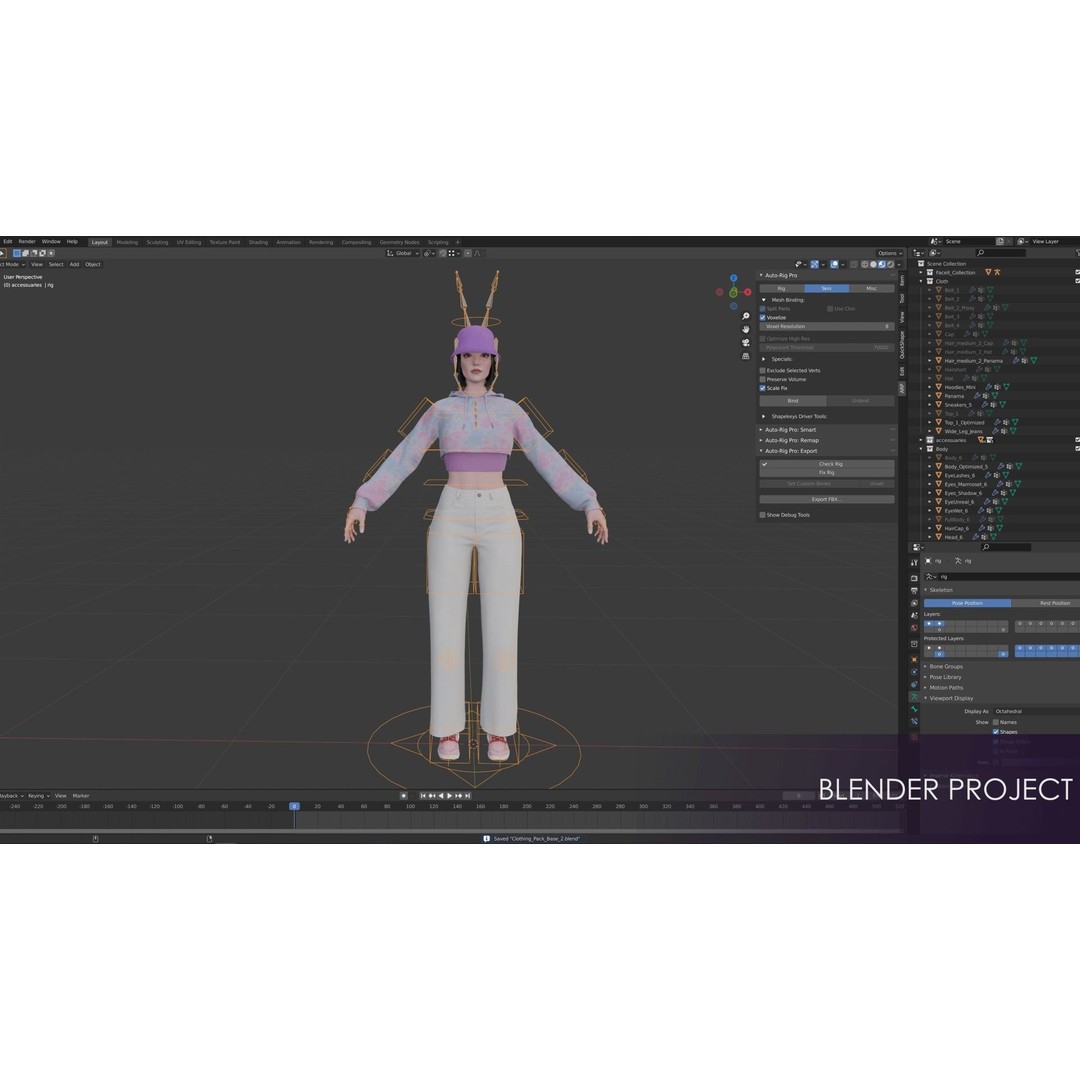This screenshot has width=1080, height=1080.
Task: Jump to start frame in timeline
Action: click(423, 796)
